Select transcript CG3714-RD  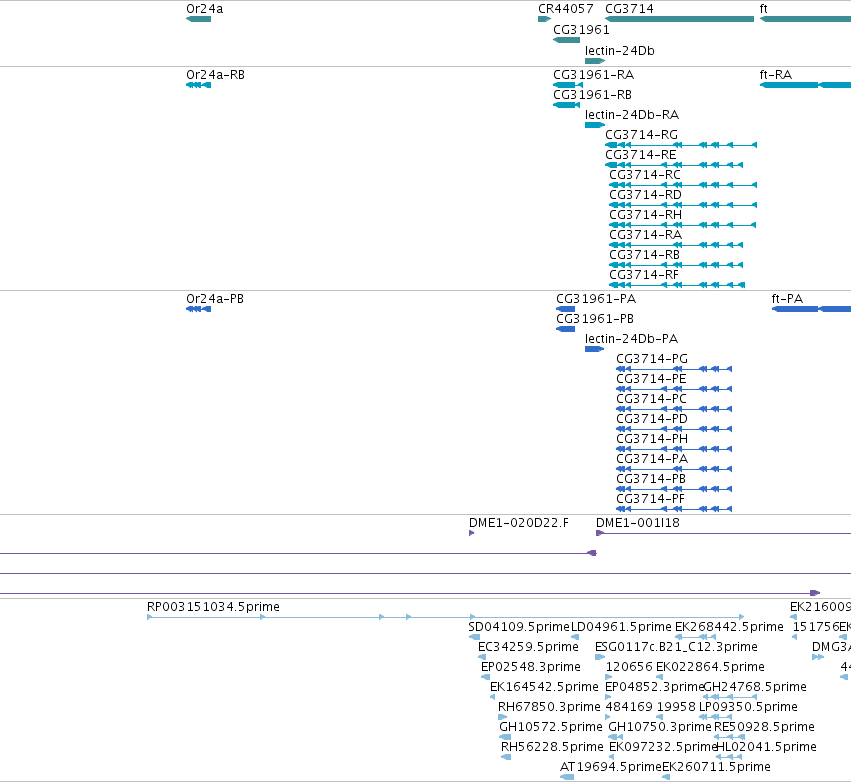point(683,205)
